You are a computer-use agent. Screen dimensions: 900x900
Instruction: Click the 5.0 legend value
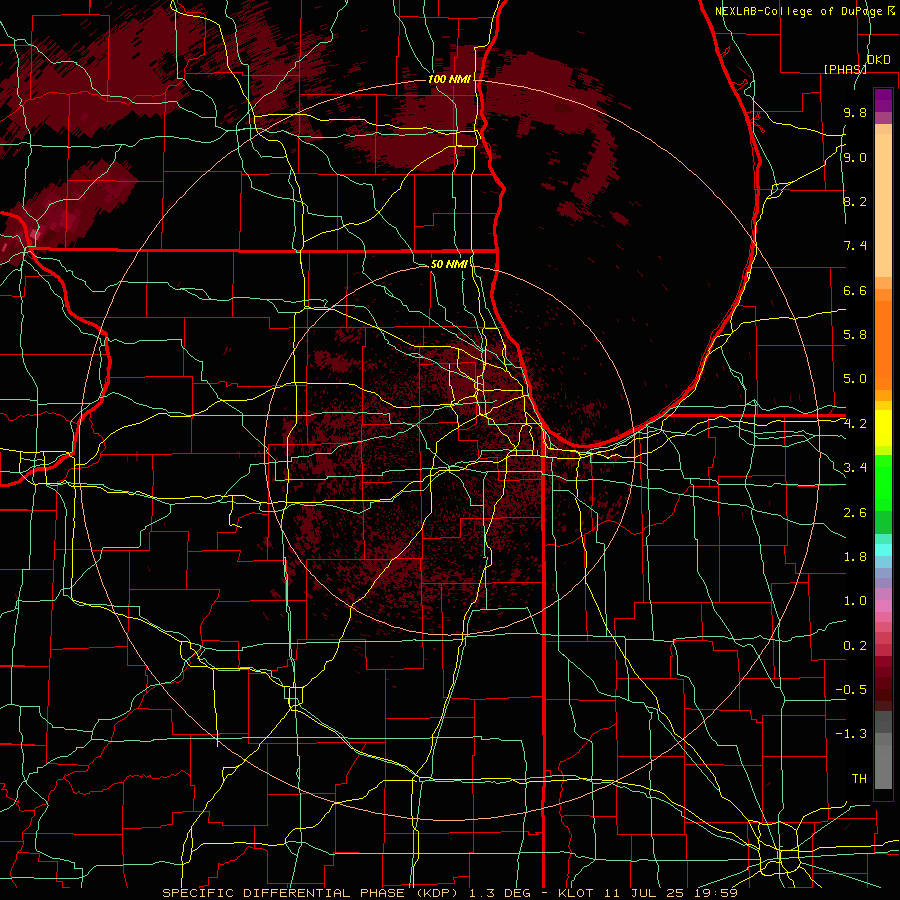click(855, 379)
